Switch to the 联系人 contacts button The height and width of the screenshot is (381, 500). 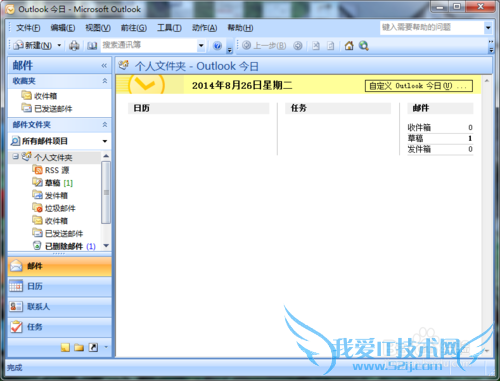pyautogui.click(x=60, y=307)
